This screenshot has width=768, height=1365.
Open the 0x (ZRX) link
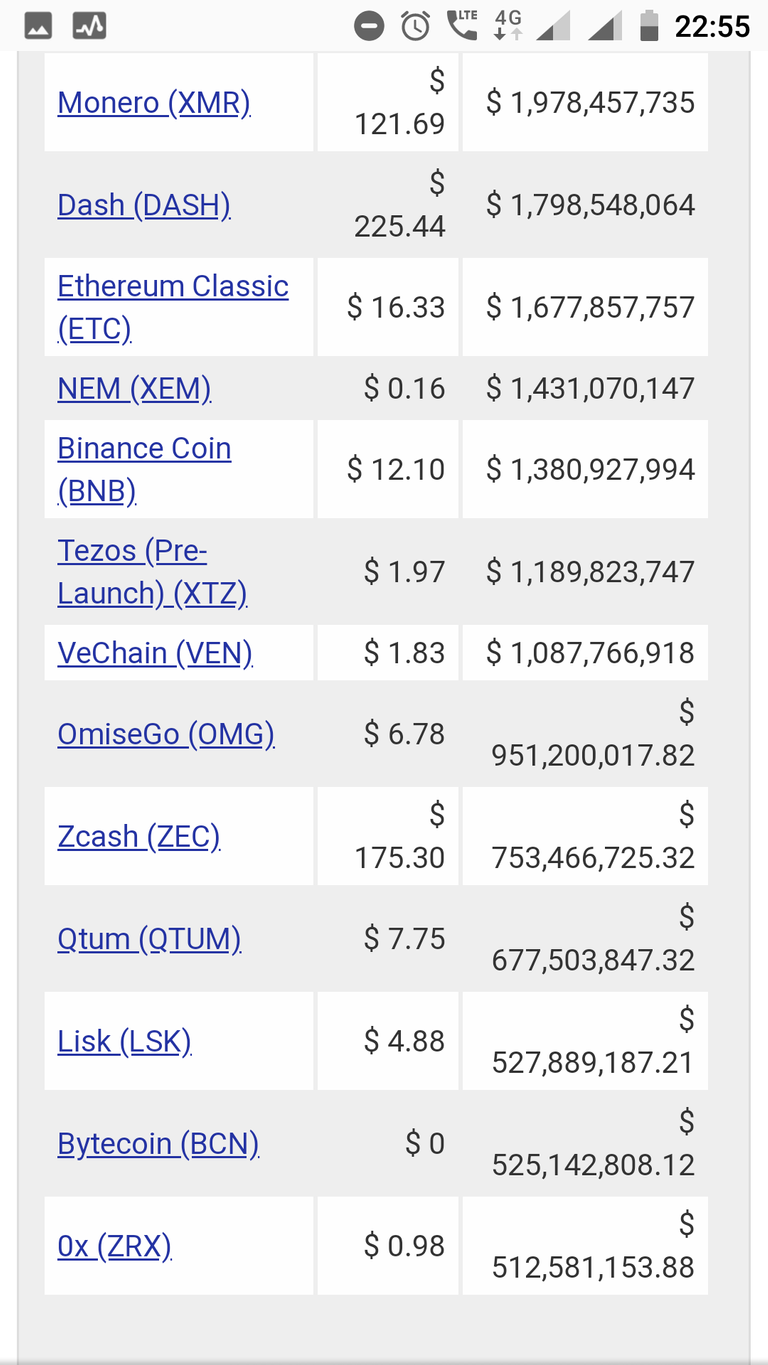point(115,1246)
